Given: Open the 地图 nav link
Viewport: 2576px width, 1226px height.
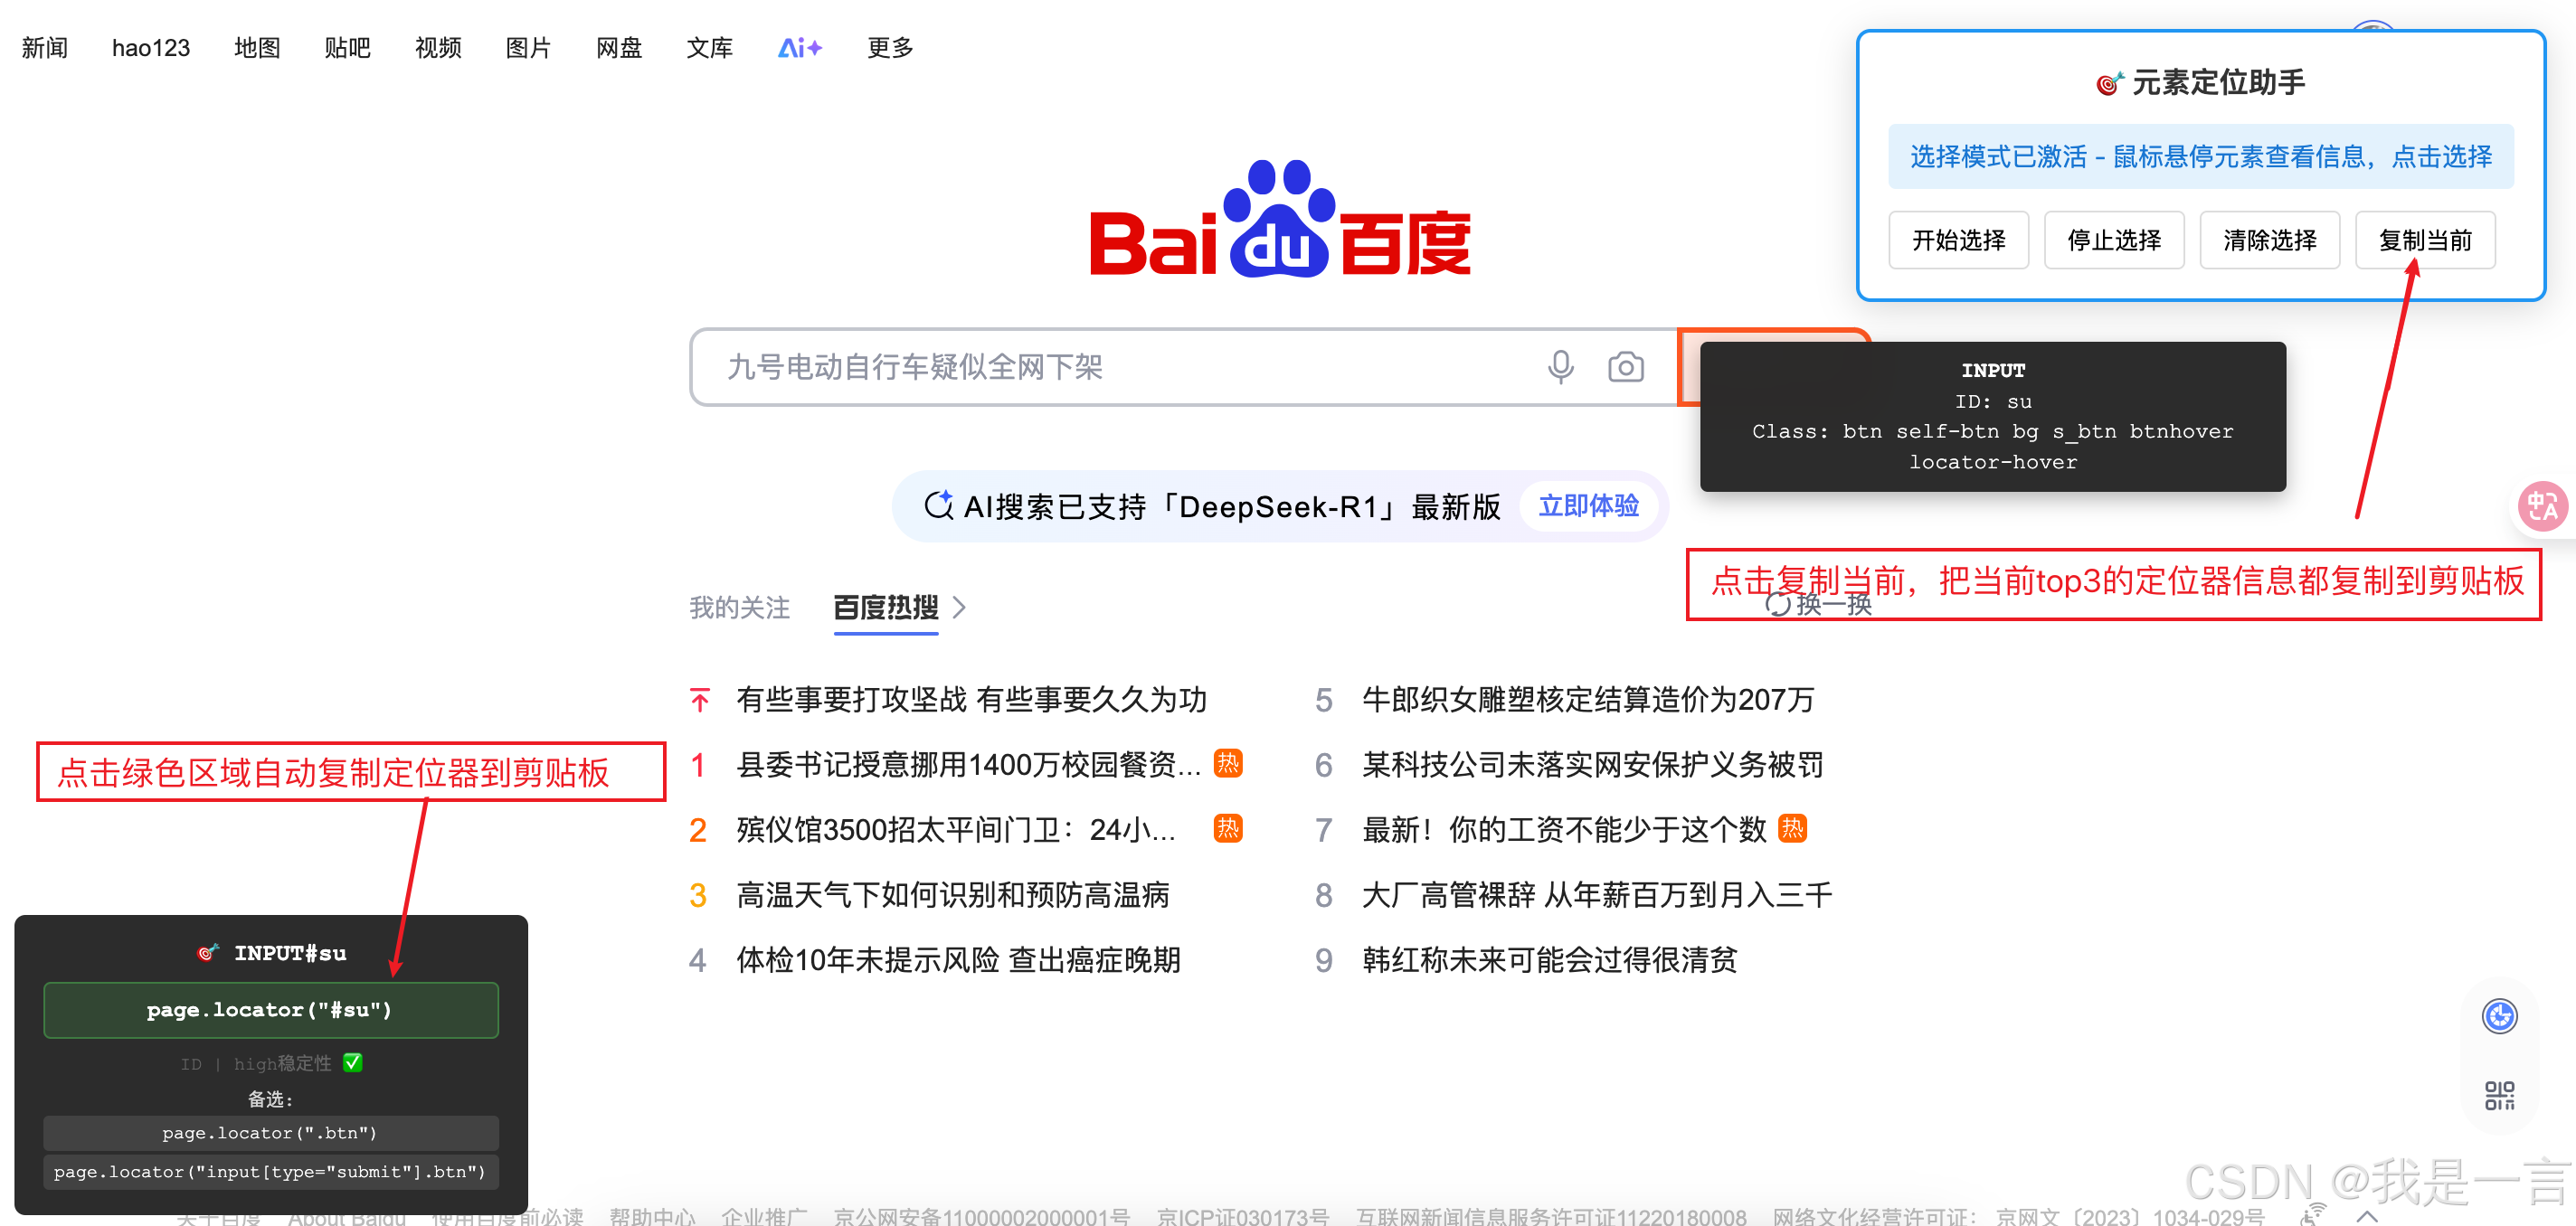Looking at the screenshot, I should click(x=257, y=47).
